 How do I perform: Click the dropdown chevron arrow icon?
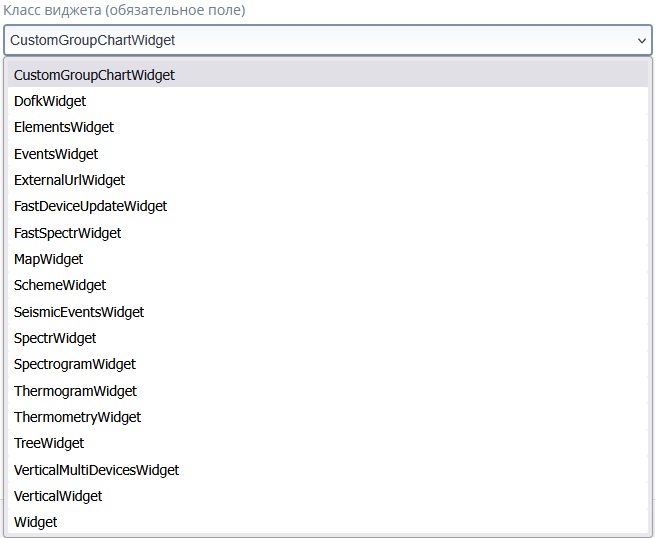tap(641, 41)
